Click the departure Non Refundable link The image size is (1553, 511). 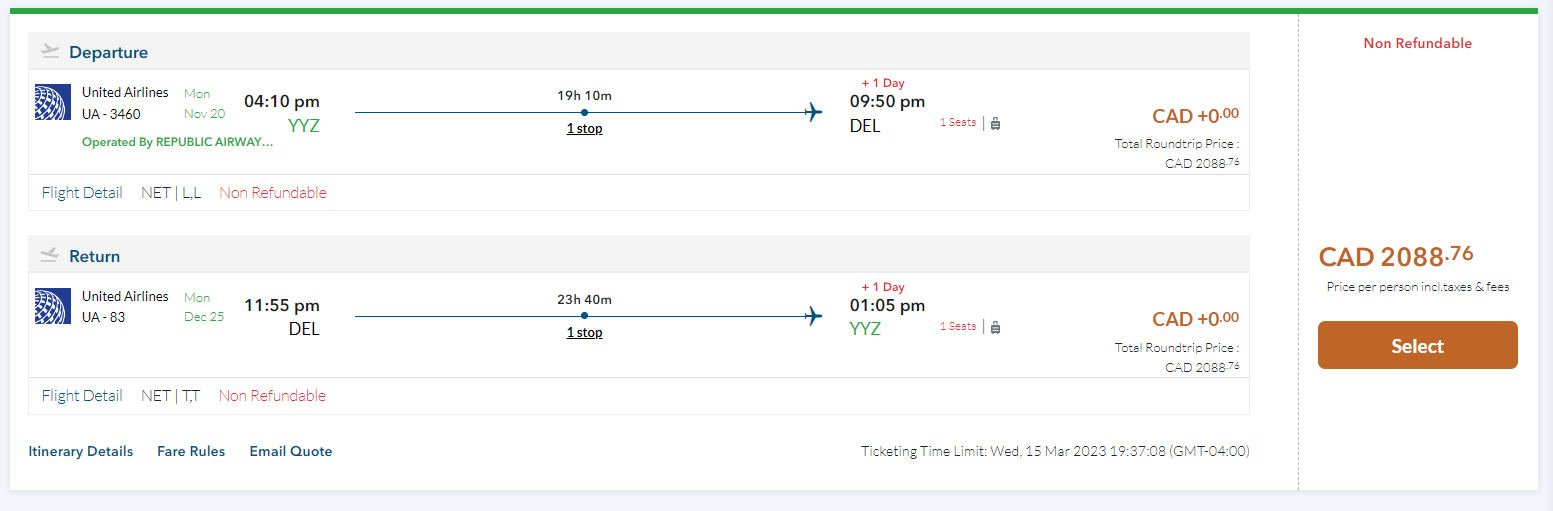[x=273, y=193]
